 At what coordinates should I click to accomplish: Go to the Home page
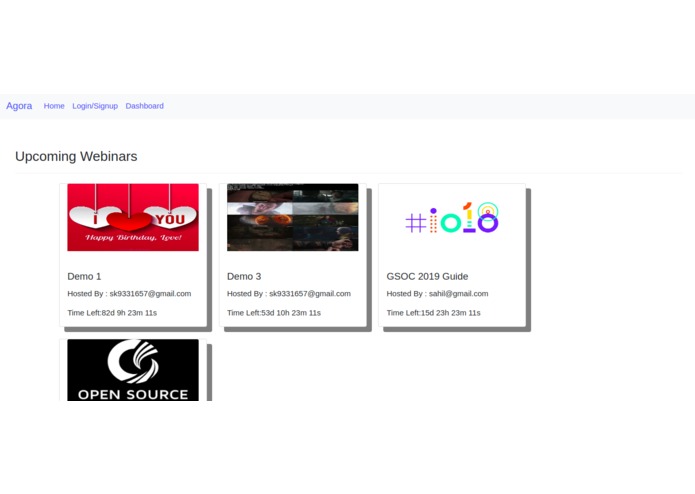[54, 106]
